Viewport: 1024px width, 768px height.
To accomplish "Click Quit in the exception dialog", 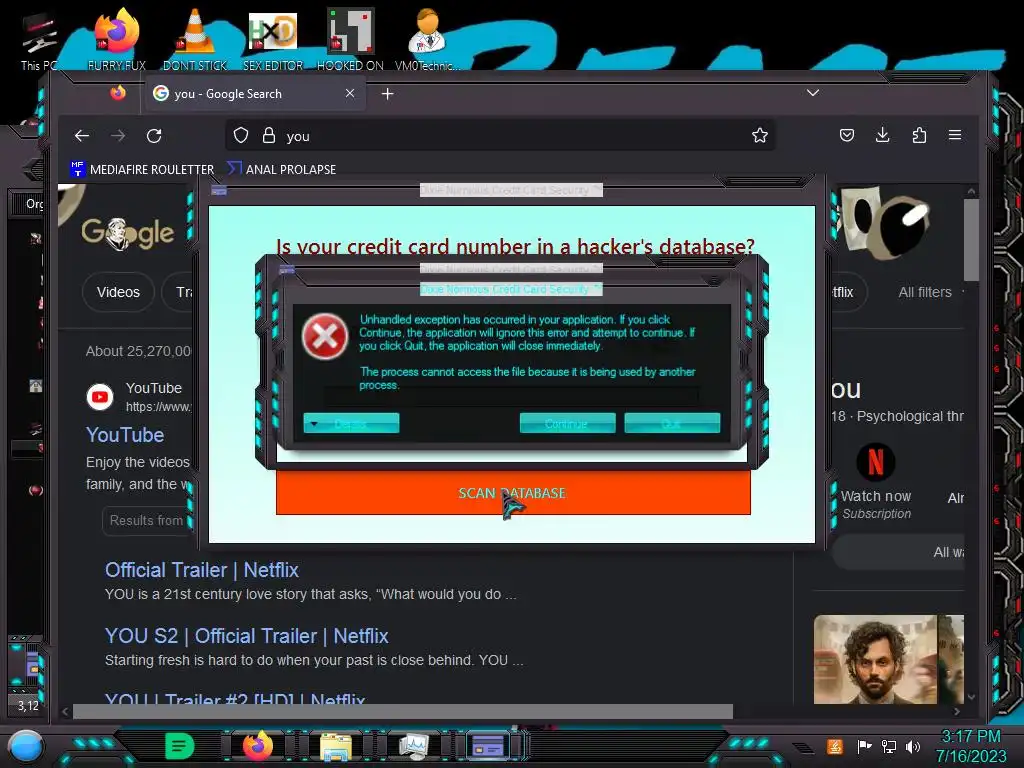I will 672,423.
